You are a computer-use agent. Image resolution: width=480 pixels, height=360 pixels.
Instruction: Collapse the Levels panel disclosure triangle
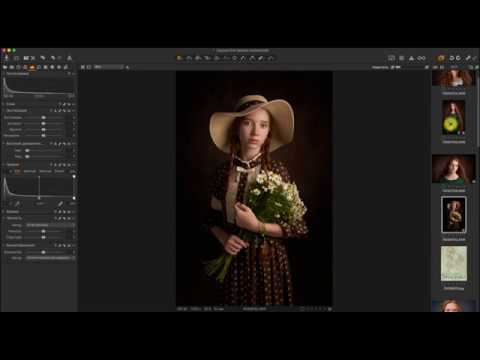pyautogui.click(x=4, y=164)
